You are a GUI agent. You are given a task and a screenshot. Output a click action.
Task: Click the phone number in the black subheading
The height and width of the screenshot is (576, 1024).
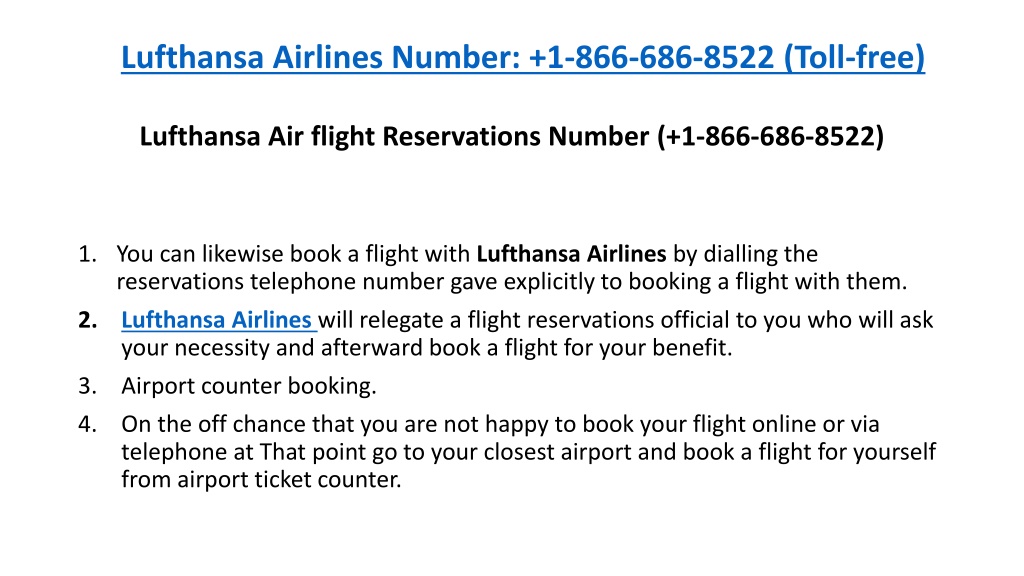tap(771, 136)
